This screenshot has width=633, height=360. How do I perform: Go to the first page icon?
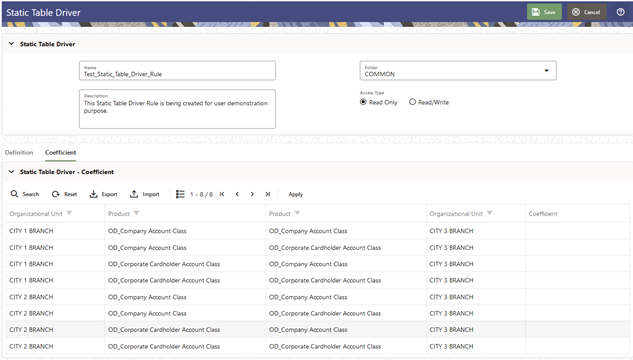click(222, 194)
